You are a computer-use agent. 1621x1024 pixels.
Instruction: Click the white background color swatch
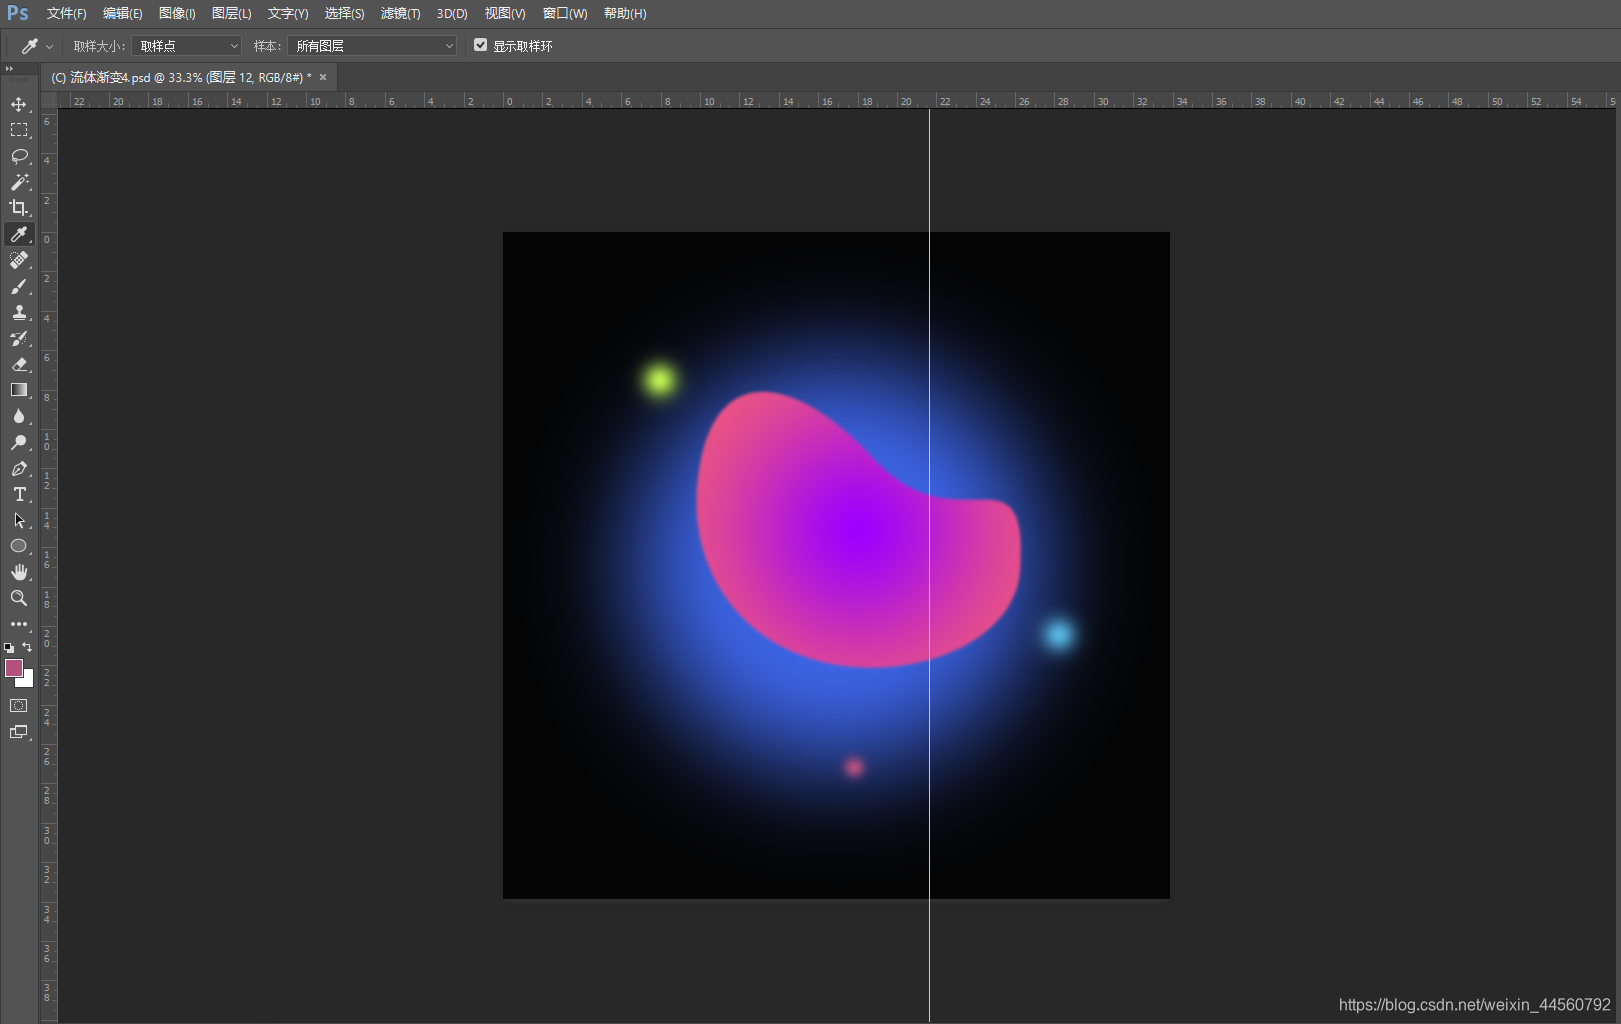tap(28, 681)
